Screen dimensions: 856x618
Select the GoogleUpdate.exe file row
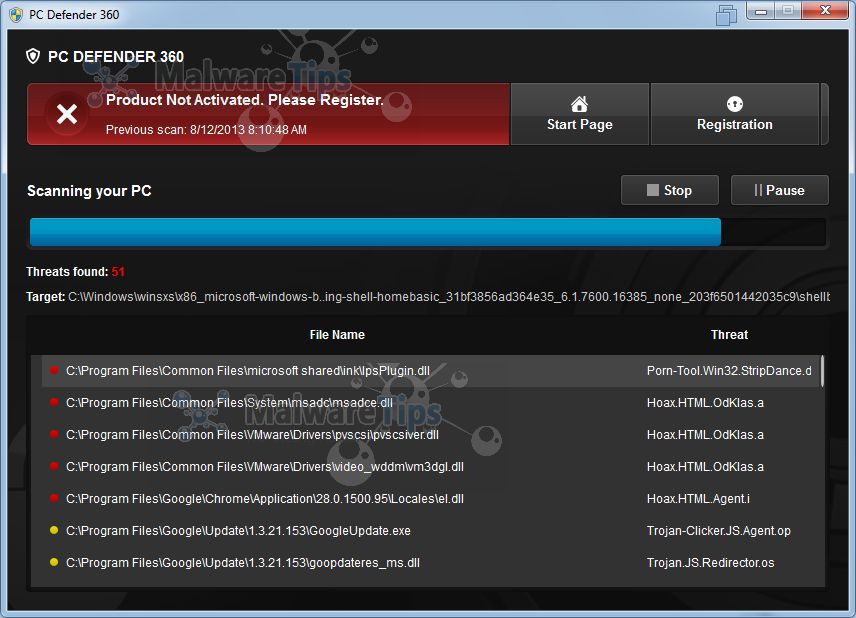tap(430, 531)
